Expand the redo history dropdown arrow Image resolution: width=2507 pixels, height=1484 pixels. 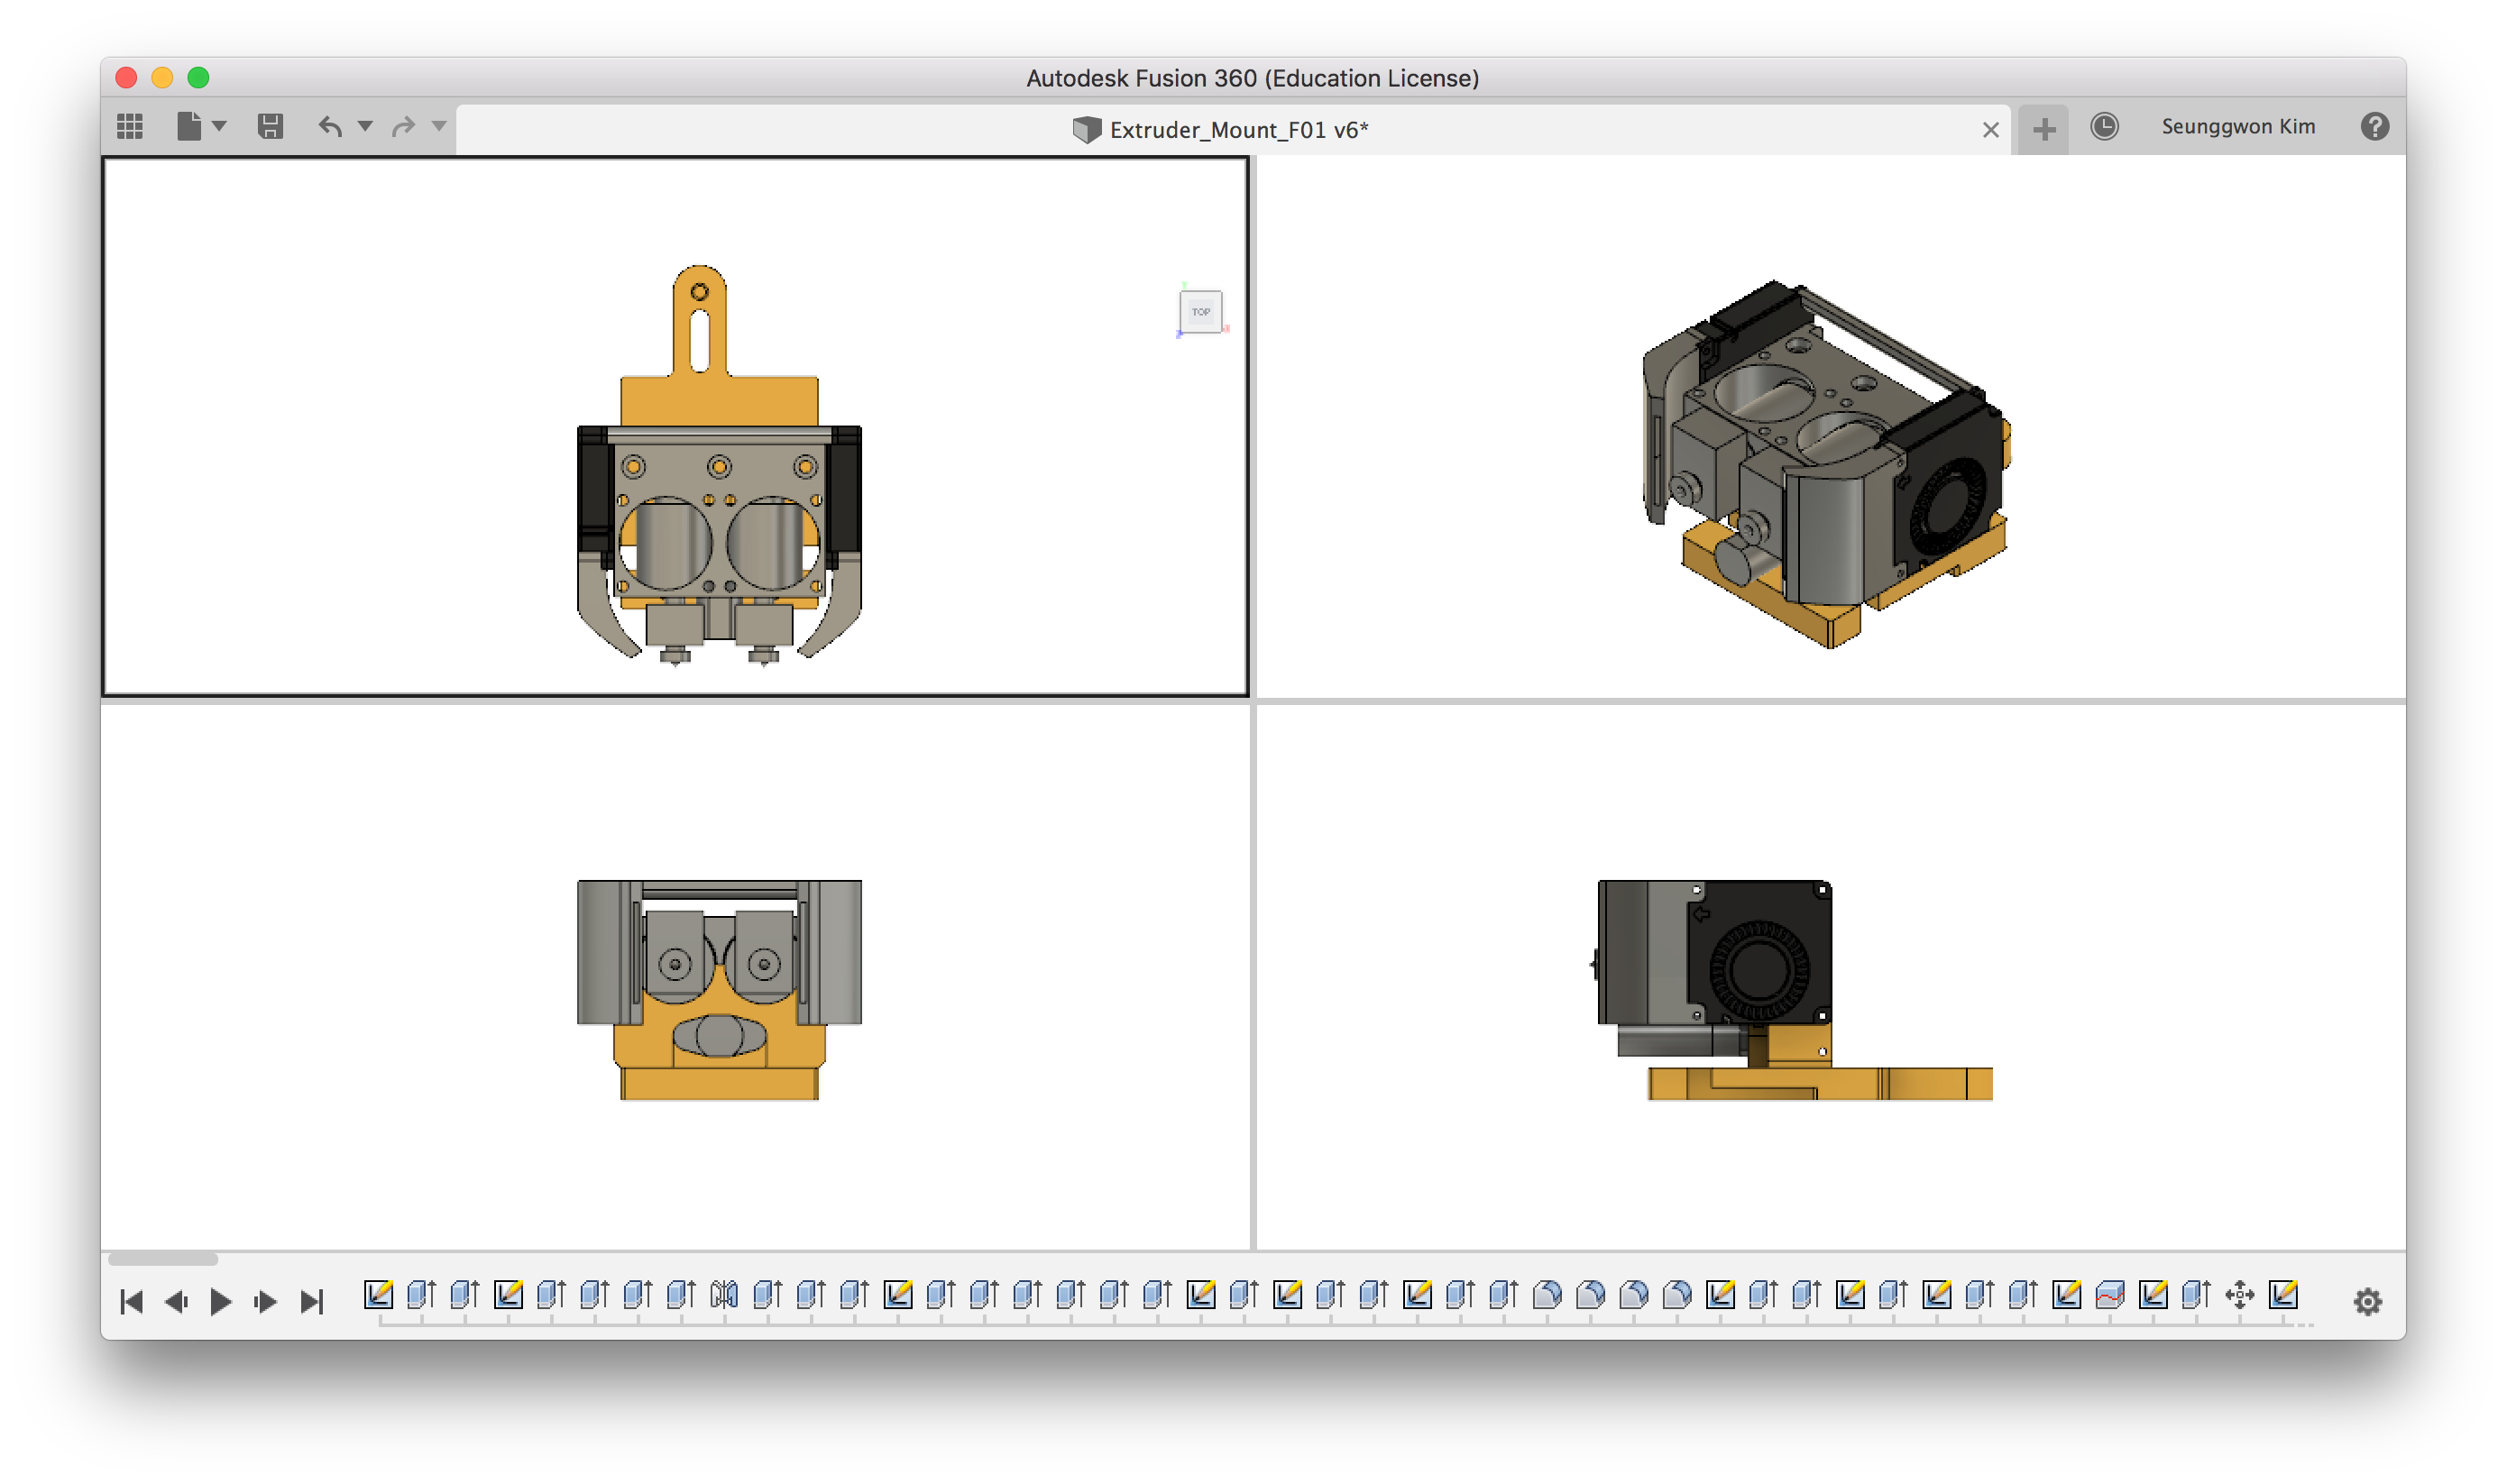click(x=439, y=126)
